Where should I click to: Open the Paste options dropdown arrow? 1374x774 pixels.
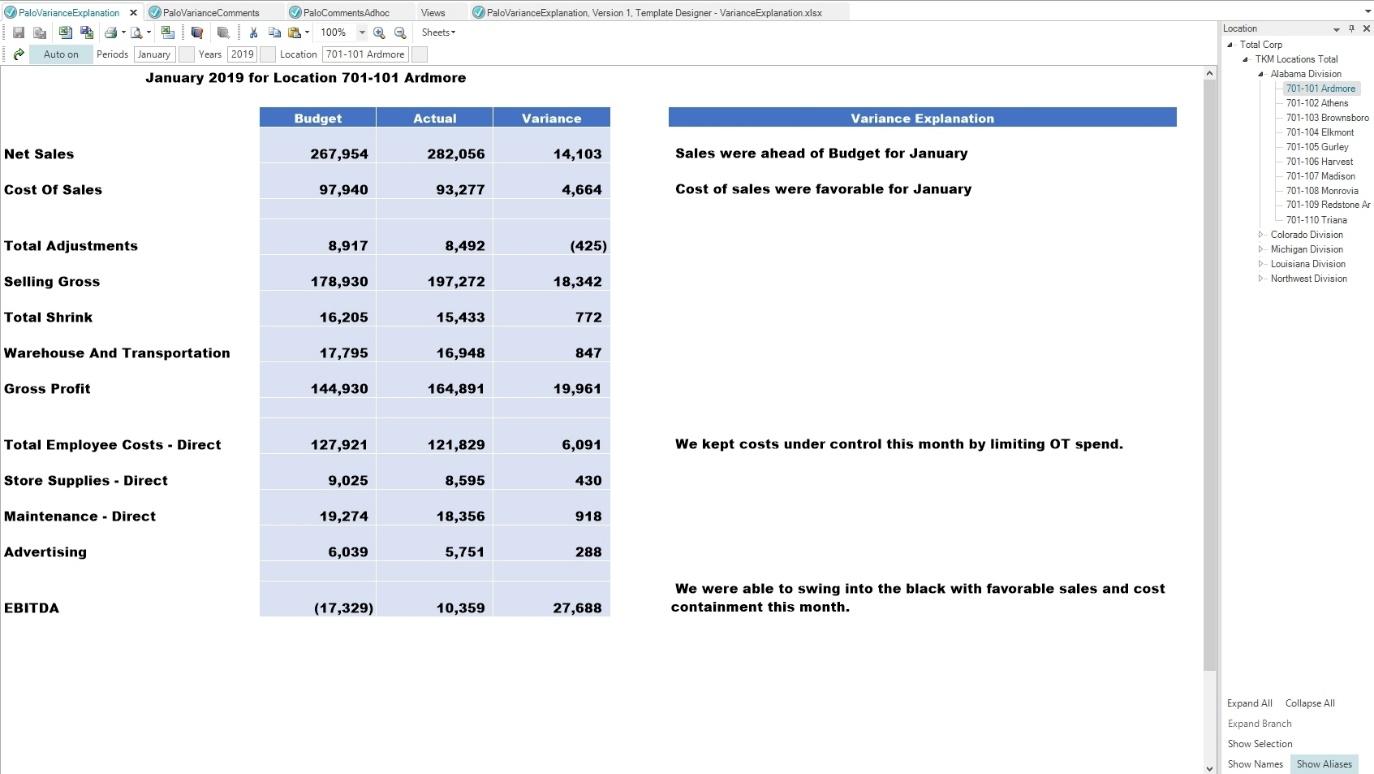(307, 33)
